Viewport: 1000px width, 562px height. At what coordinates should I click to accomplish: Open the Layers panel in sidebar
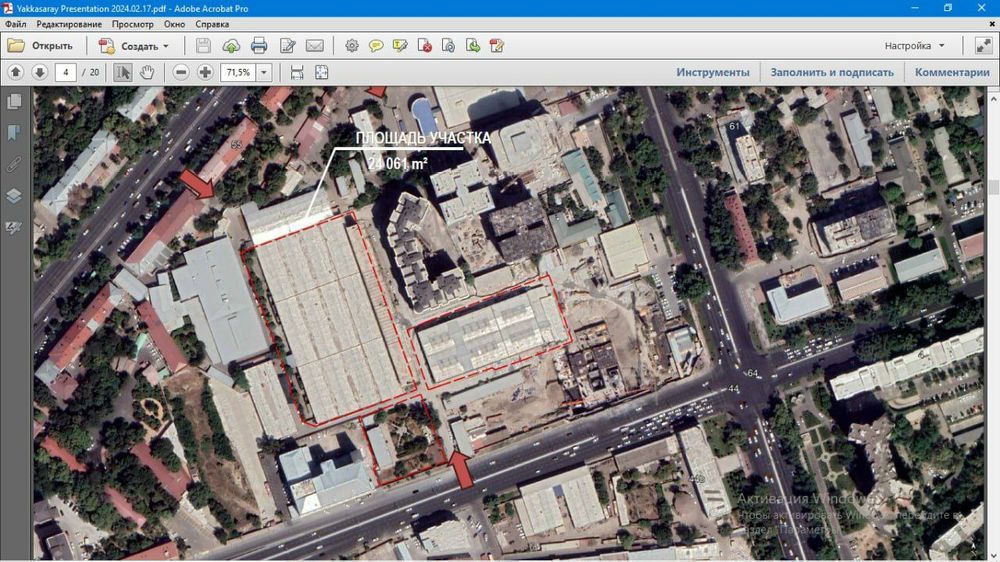coord(14,196)
